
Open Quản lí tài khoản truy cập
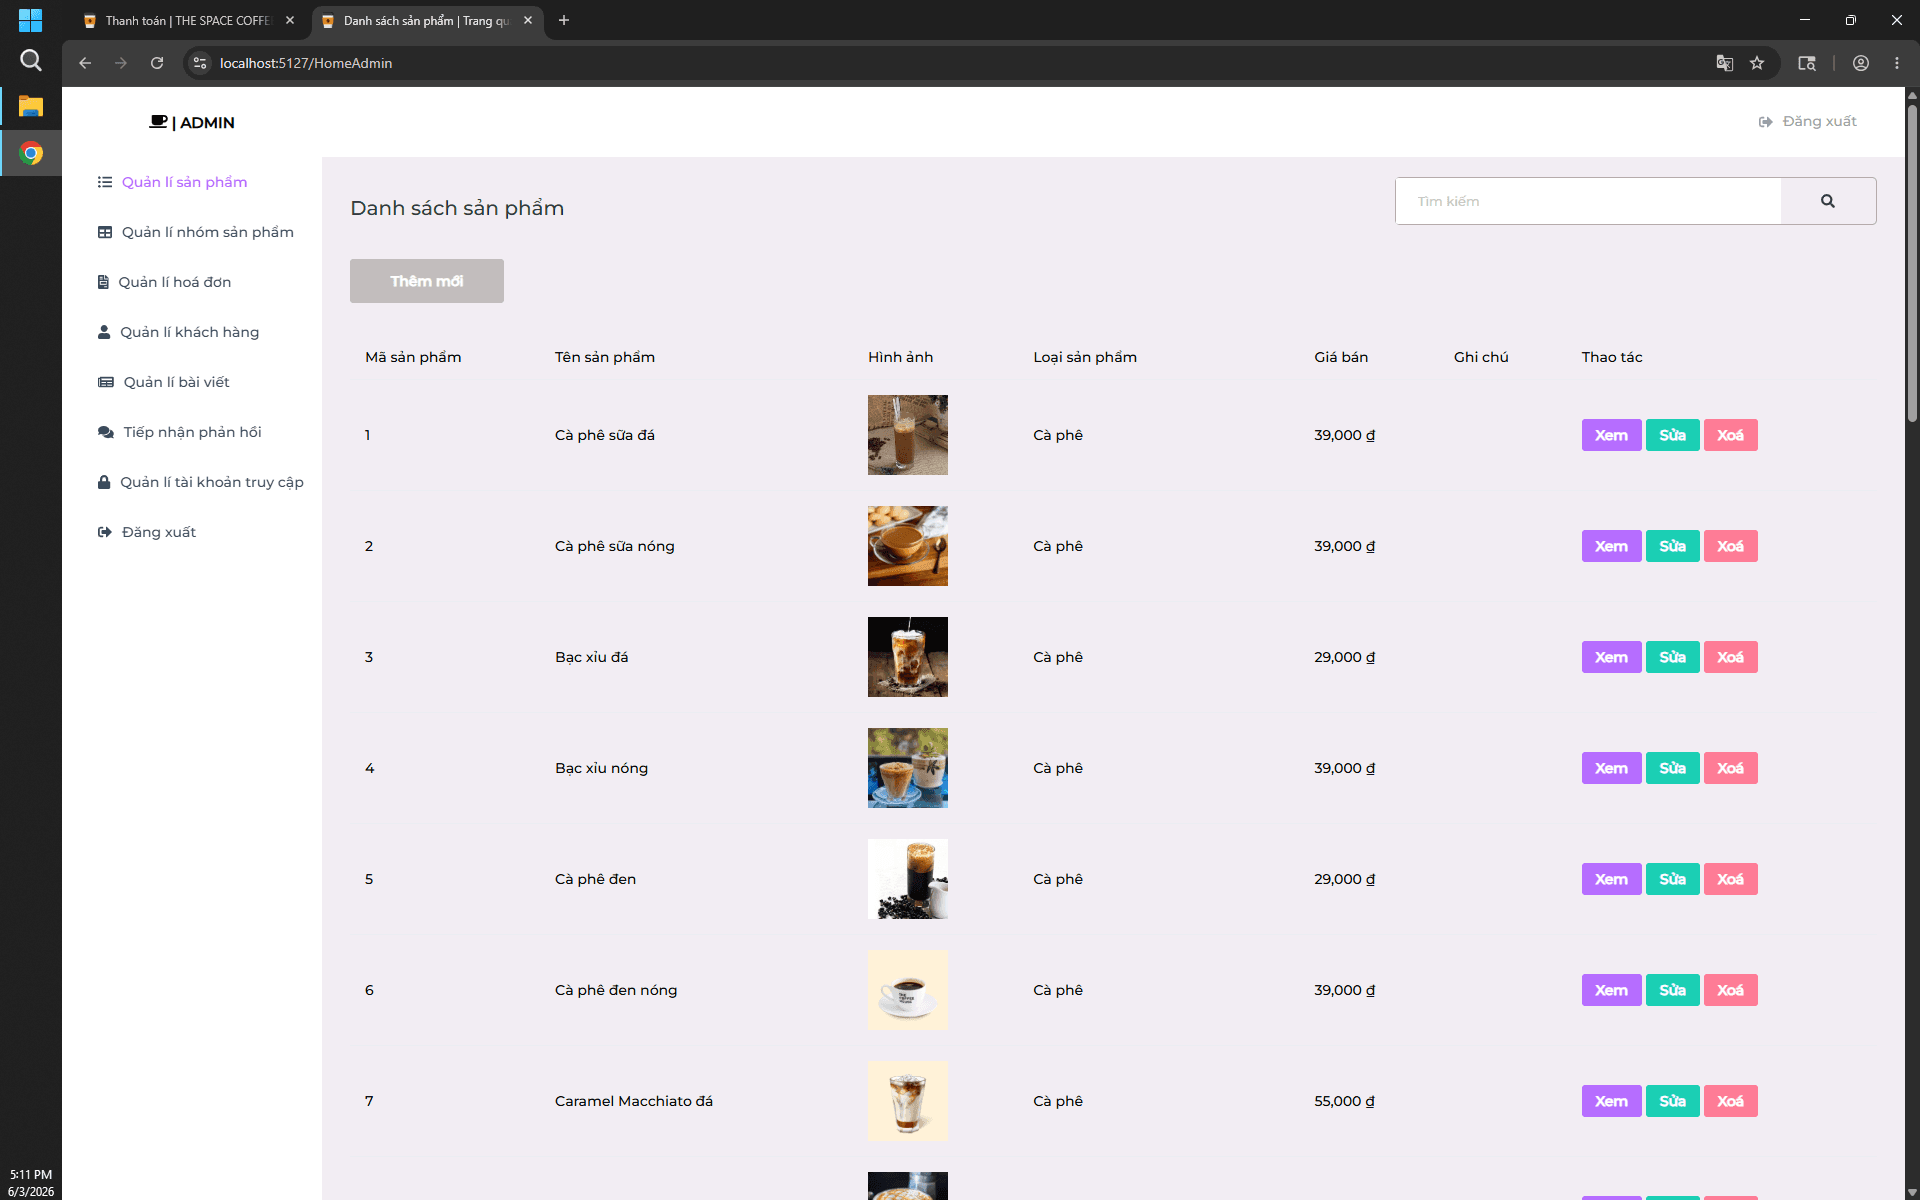[200, 482]
